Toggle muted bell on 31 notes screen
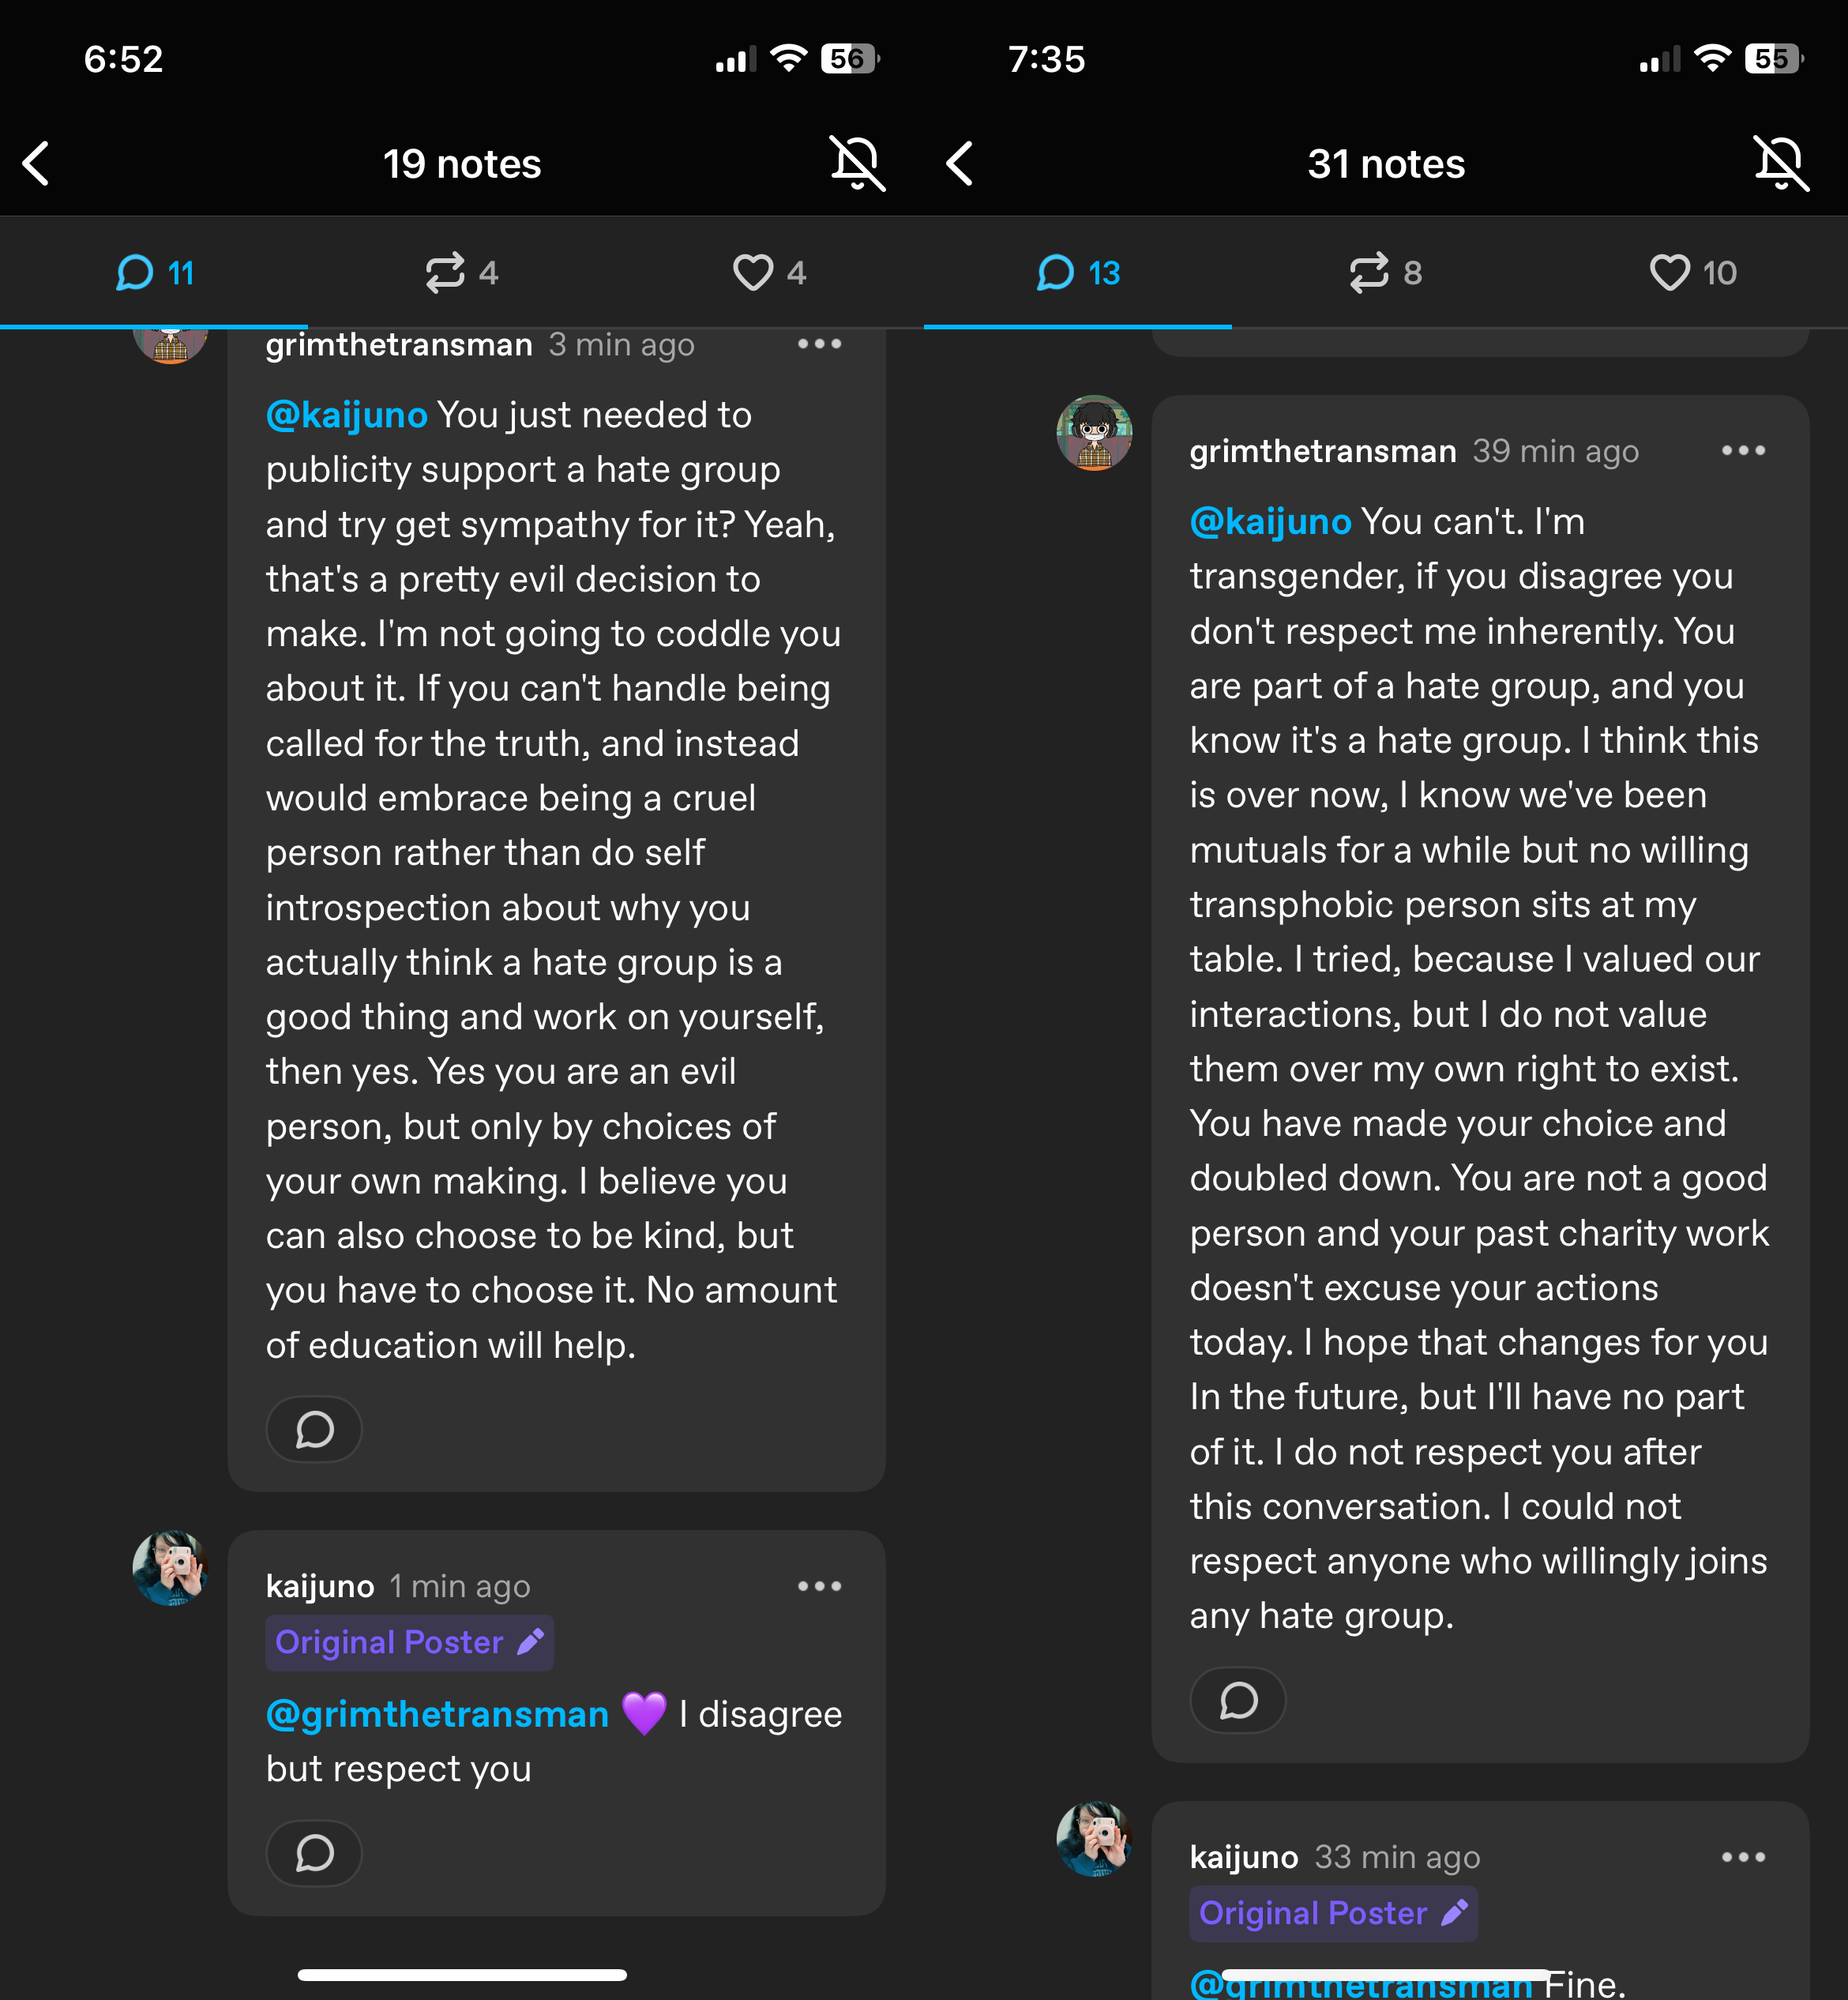The image size is (1848, 2000). tap(1781, 163)
